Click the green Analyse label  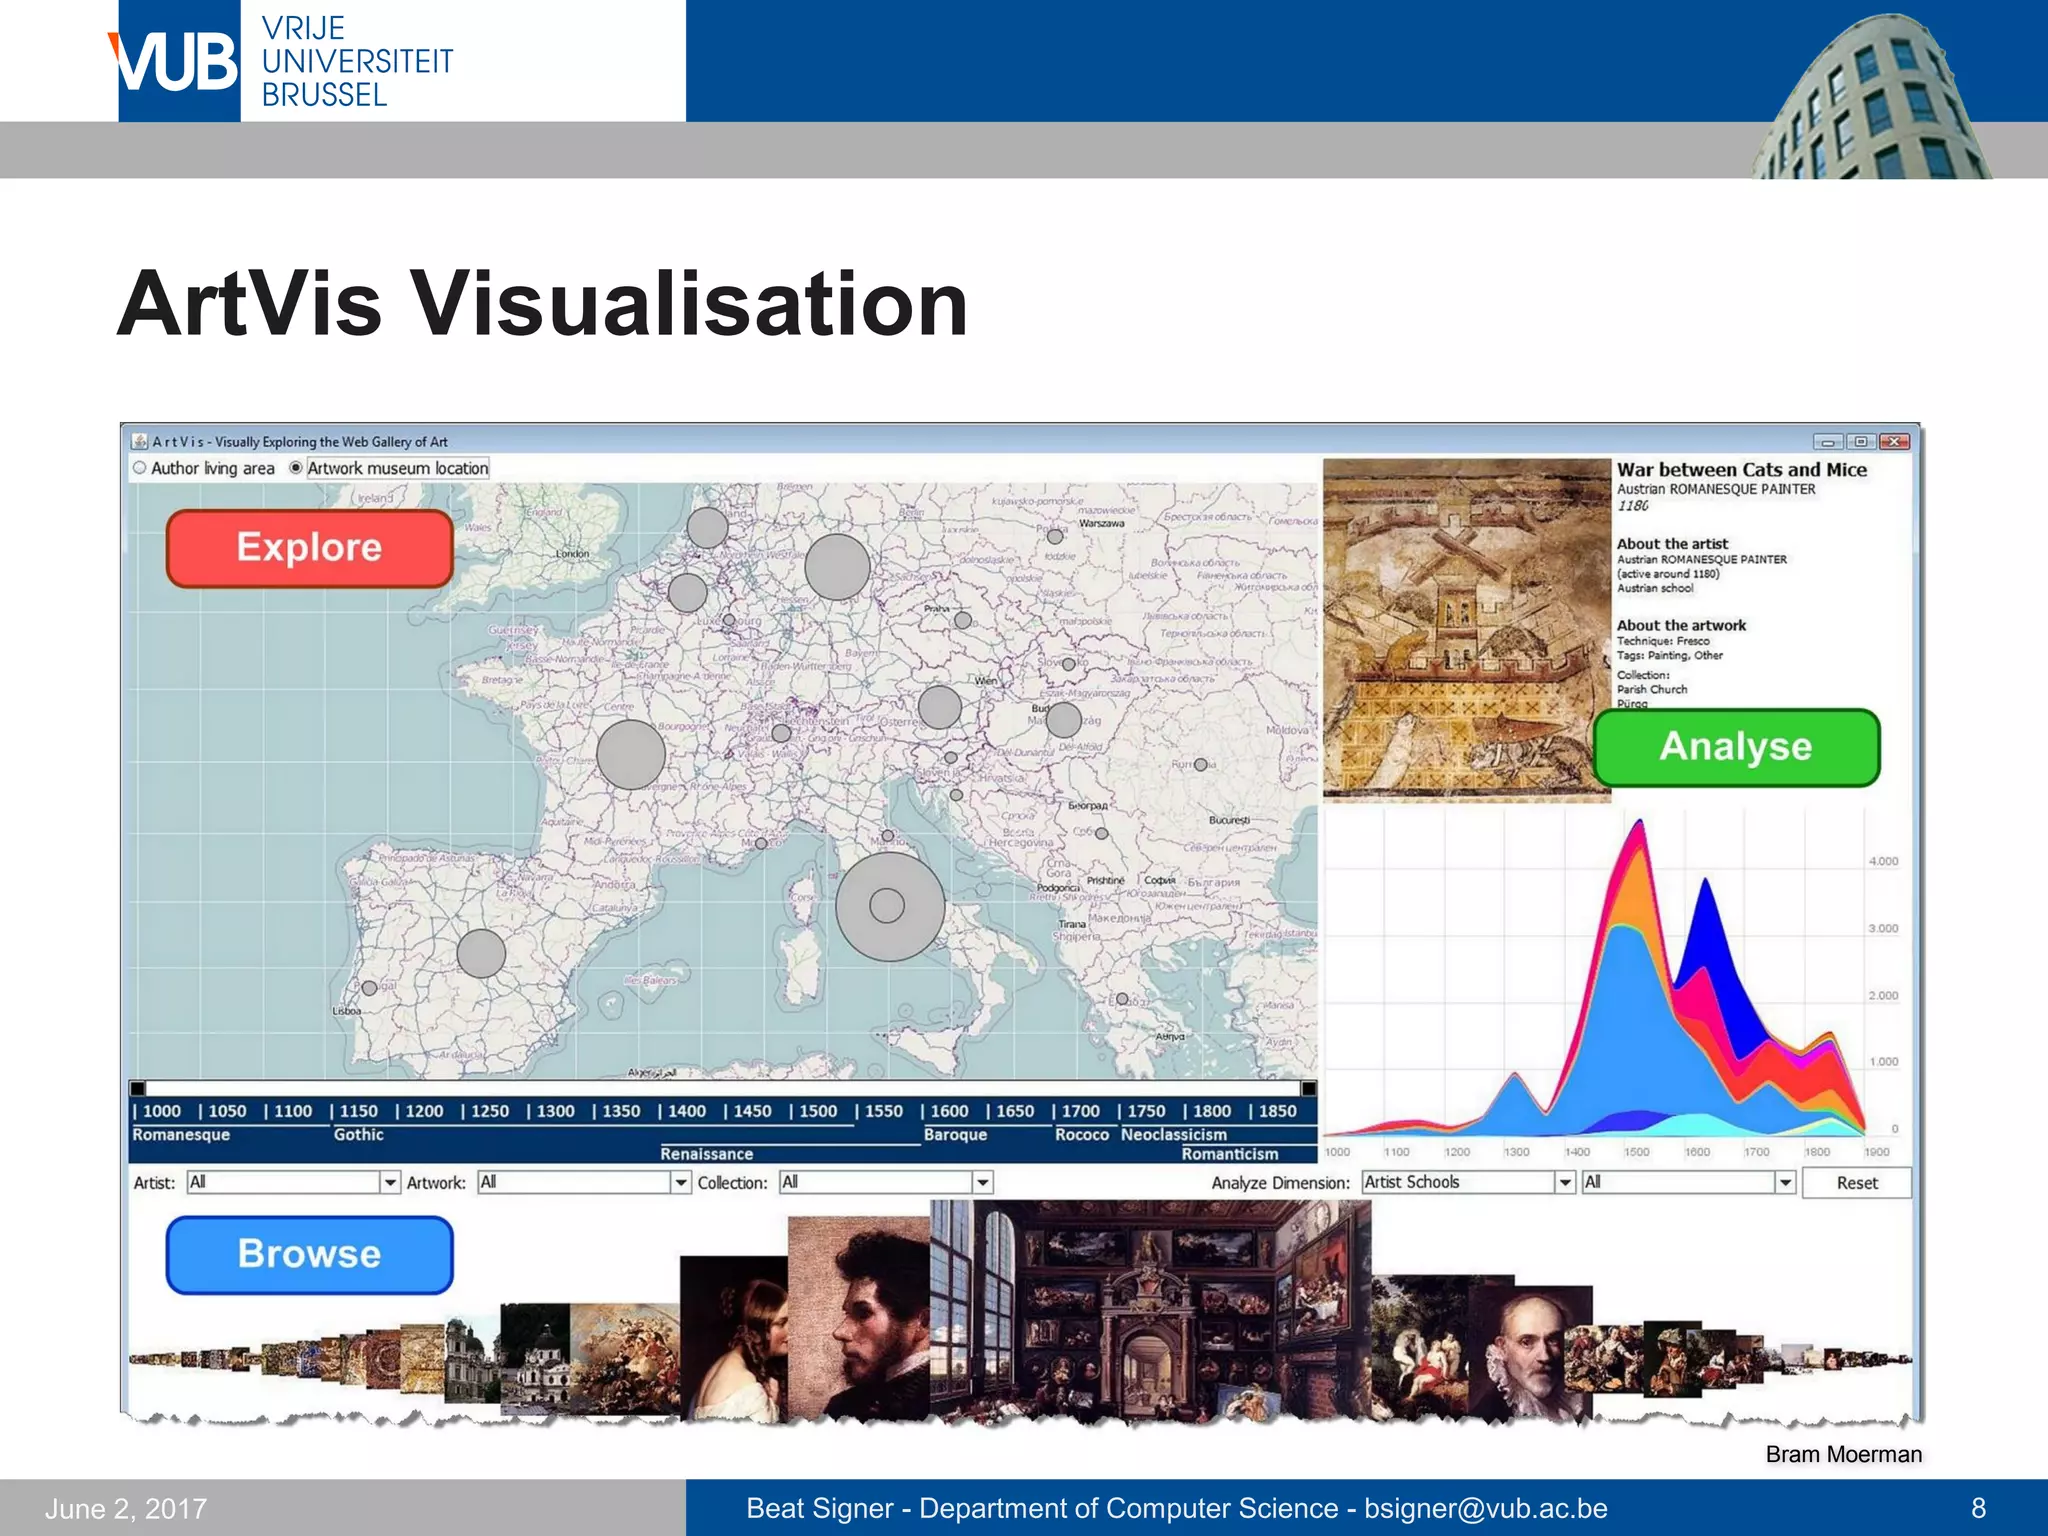pyautogui.click(x=1736, y=747)
